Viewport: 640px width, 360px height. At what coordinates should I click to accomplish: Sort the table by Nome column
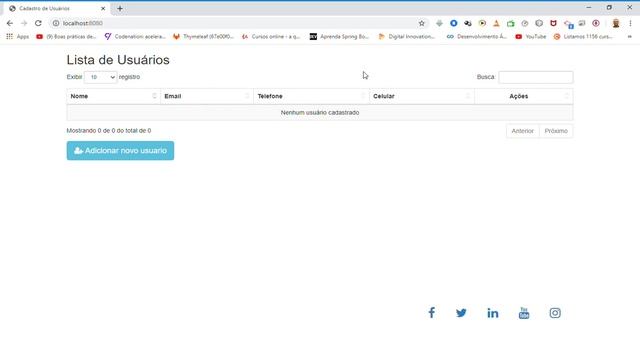(x=113, y=96)
